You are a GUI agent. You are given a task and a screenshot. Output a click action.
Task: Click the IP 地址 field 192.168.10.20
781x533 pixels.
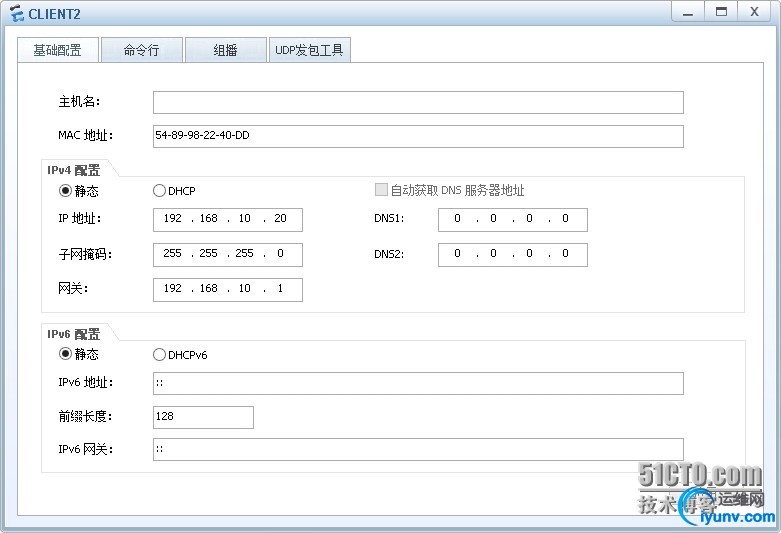click(x=228, y=219)
